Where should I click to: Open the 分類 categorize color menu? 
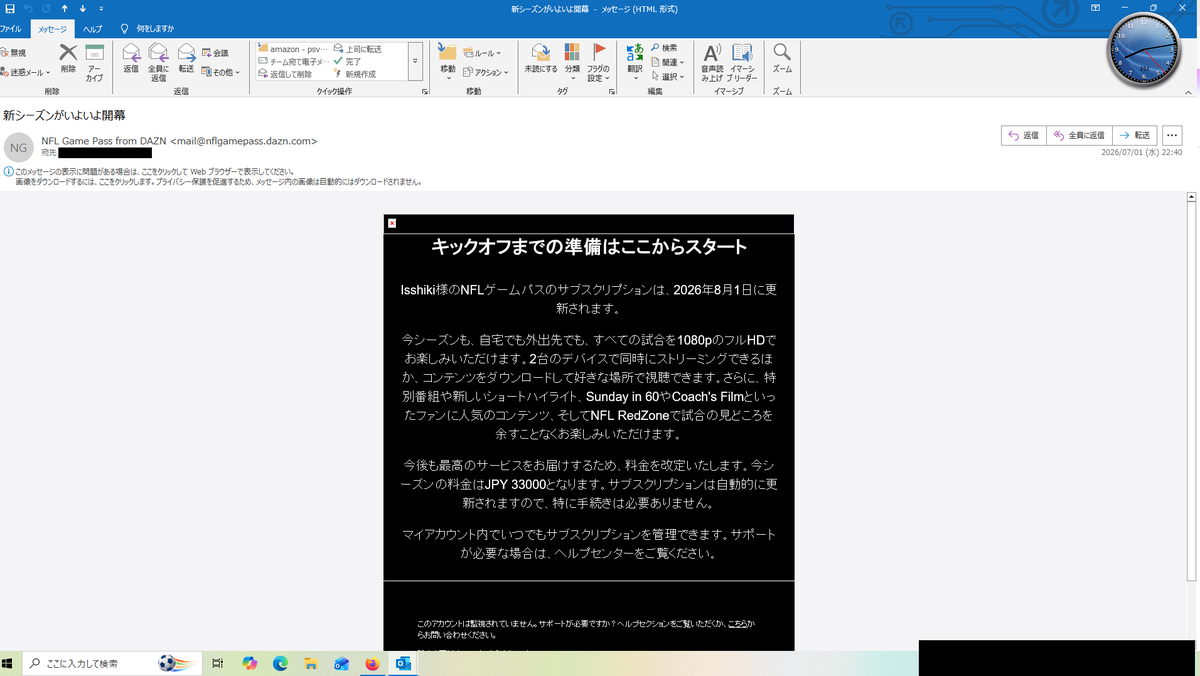click(572, 62)
